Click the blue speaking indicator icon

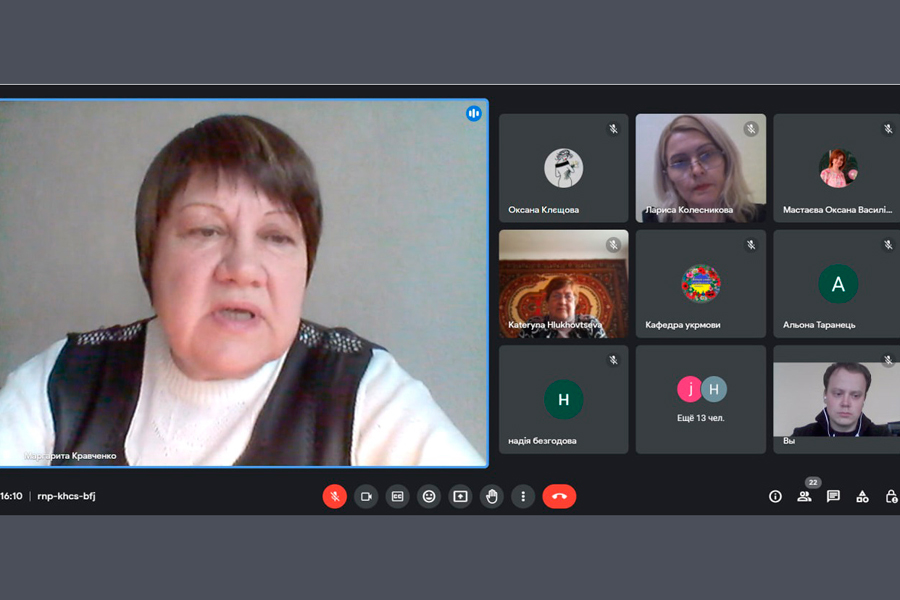click(474, 114)
